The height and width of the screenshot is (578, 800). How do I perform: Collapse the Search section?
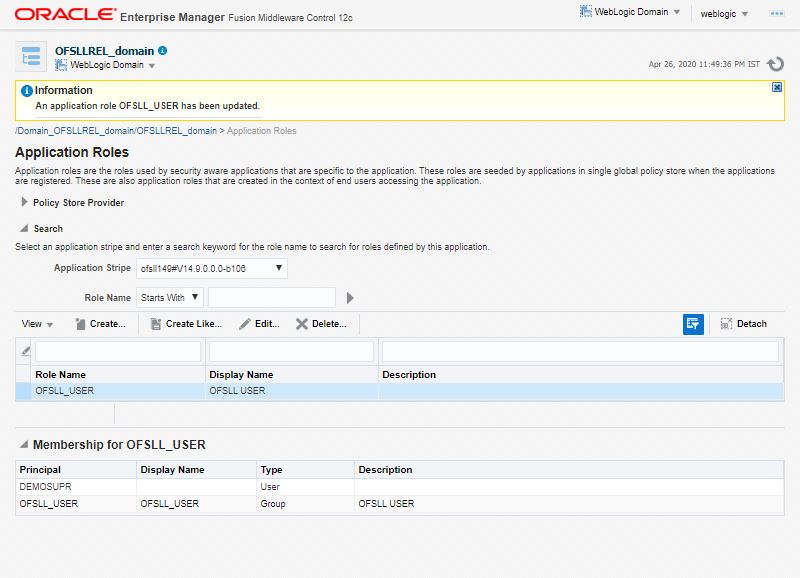pyautogui.click(x=23, y=228)
